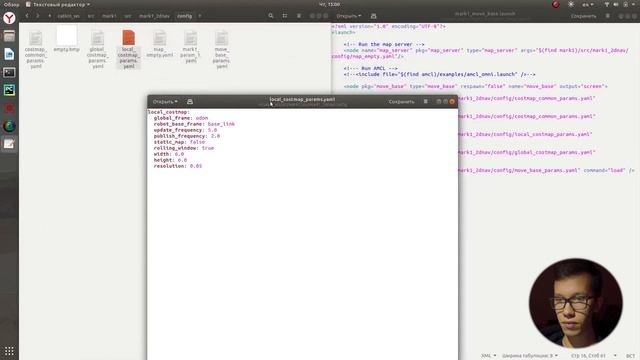640x360 pixels.
Task: Launch LibreOffice Writer from the dock
Action: 9,54
